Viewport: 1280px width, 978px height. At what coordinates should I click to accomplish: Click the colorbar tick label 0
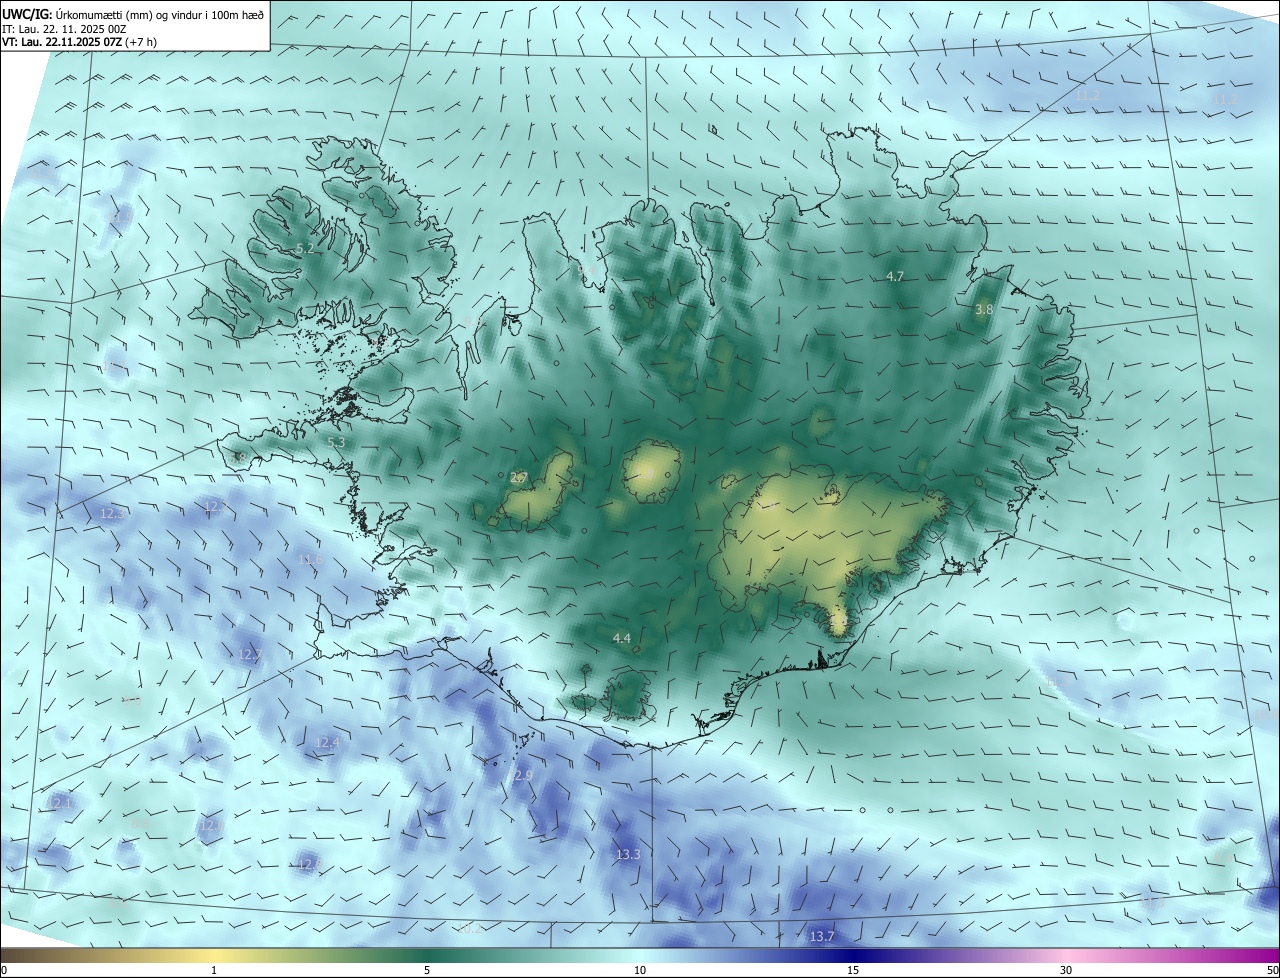(x=4, y=970)
